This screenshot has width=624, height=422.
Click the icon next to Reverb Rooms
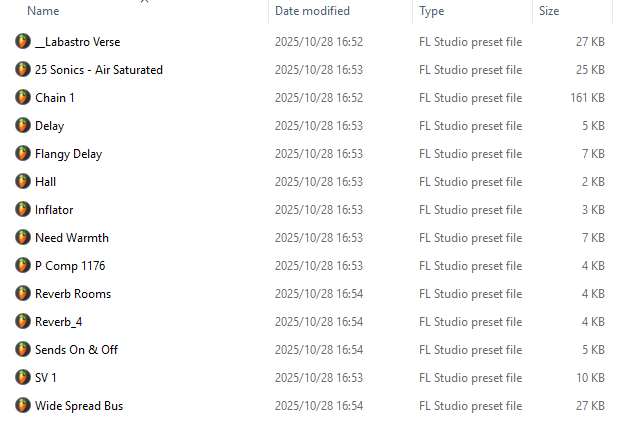tap(23, 293)
